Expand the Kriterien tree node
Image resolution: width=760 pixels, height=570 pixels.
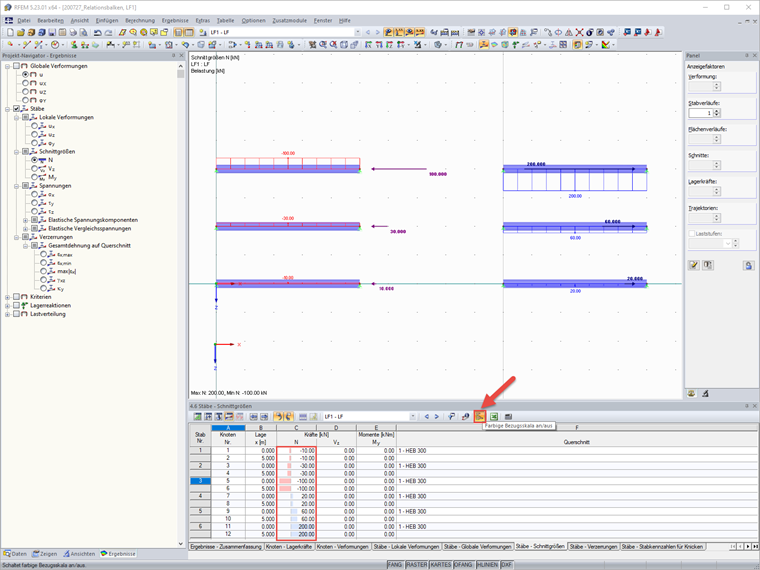pos(8,297)
